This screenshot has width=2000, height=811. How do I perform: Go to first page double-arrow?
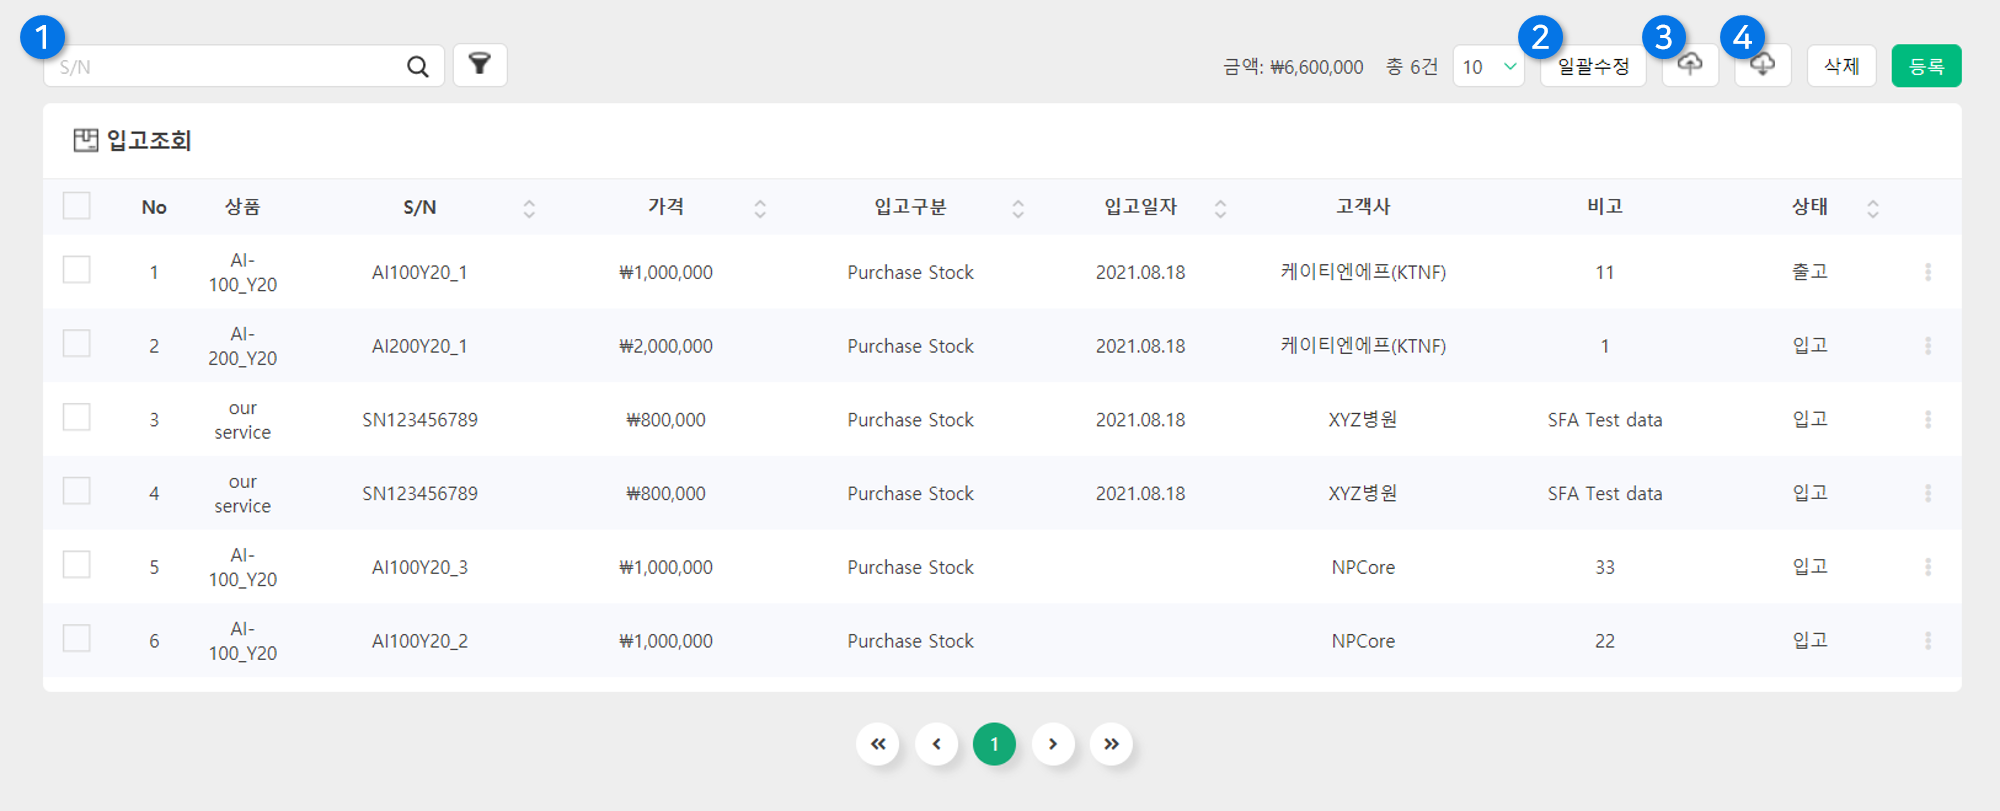point(878,744)
